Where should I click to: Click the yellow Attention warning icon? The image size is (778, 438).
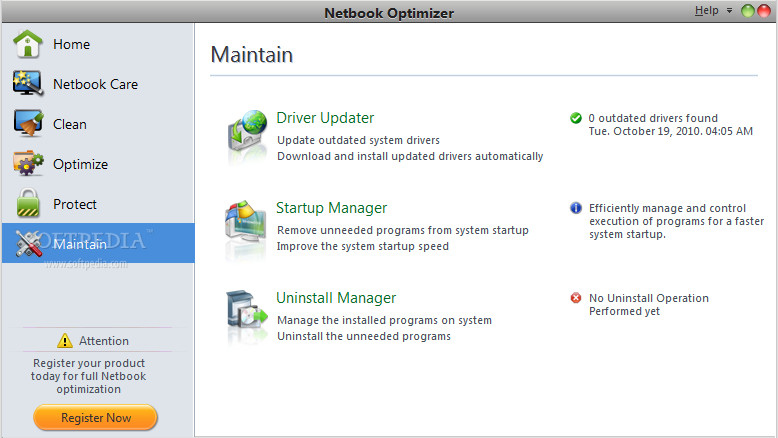tap(65, 340)
